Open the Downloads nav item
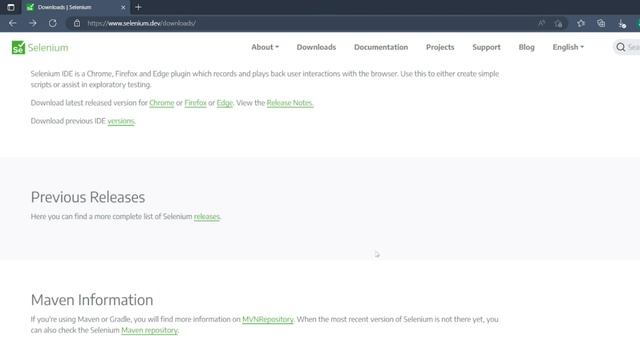The width and height of the screenshot is (640, 360). point(316,47)
